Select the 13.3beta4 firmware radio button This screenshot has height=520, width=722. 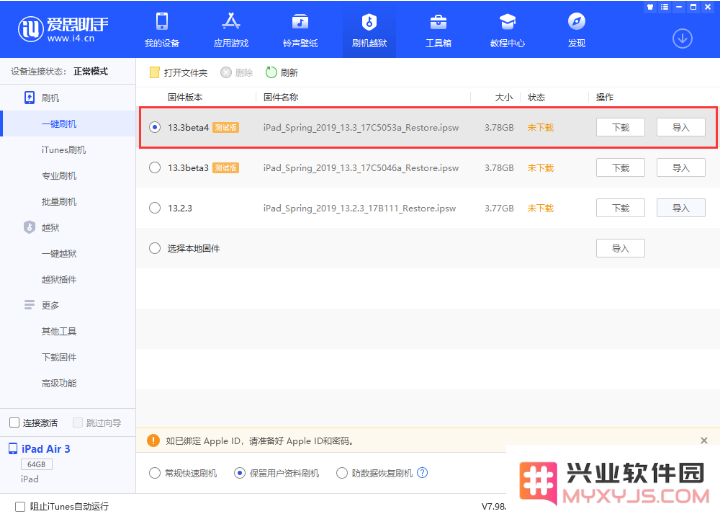coord(155,127)
